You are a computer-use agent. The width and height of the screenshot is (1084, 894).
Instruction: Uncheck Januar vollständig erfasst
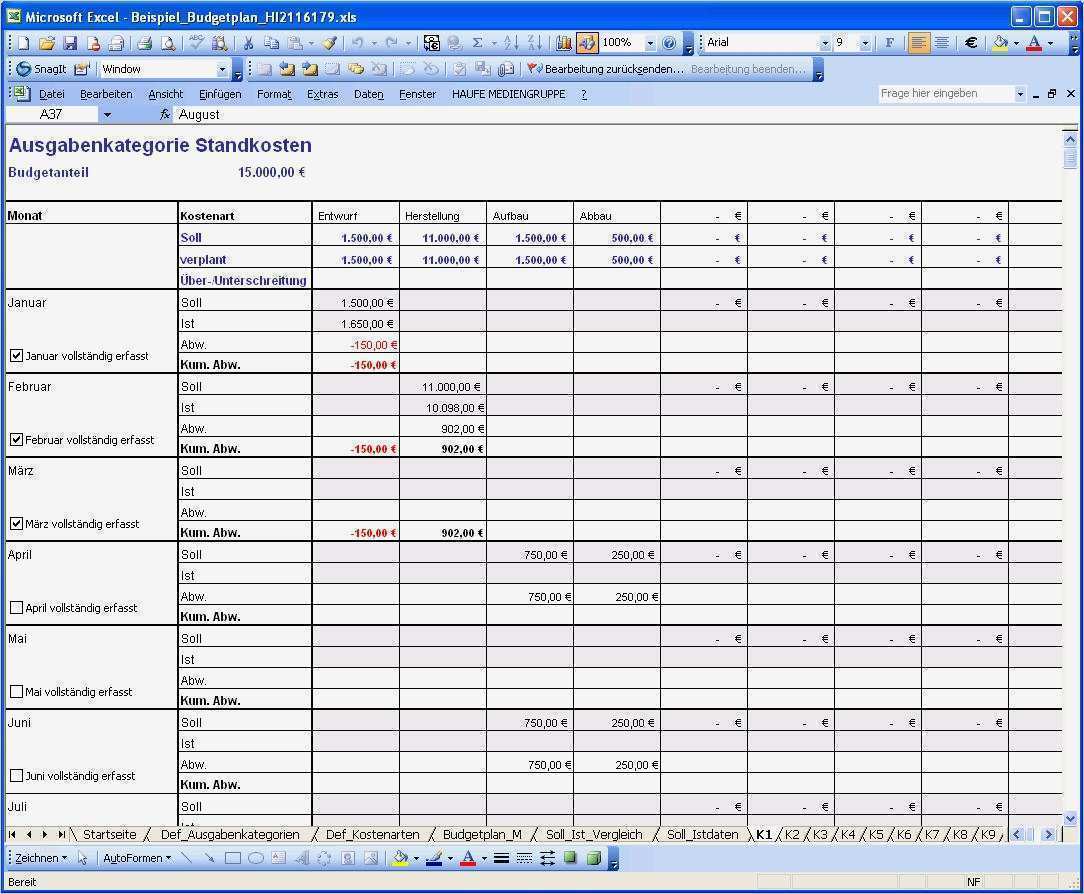coord(17,356)
